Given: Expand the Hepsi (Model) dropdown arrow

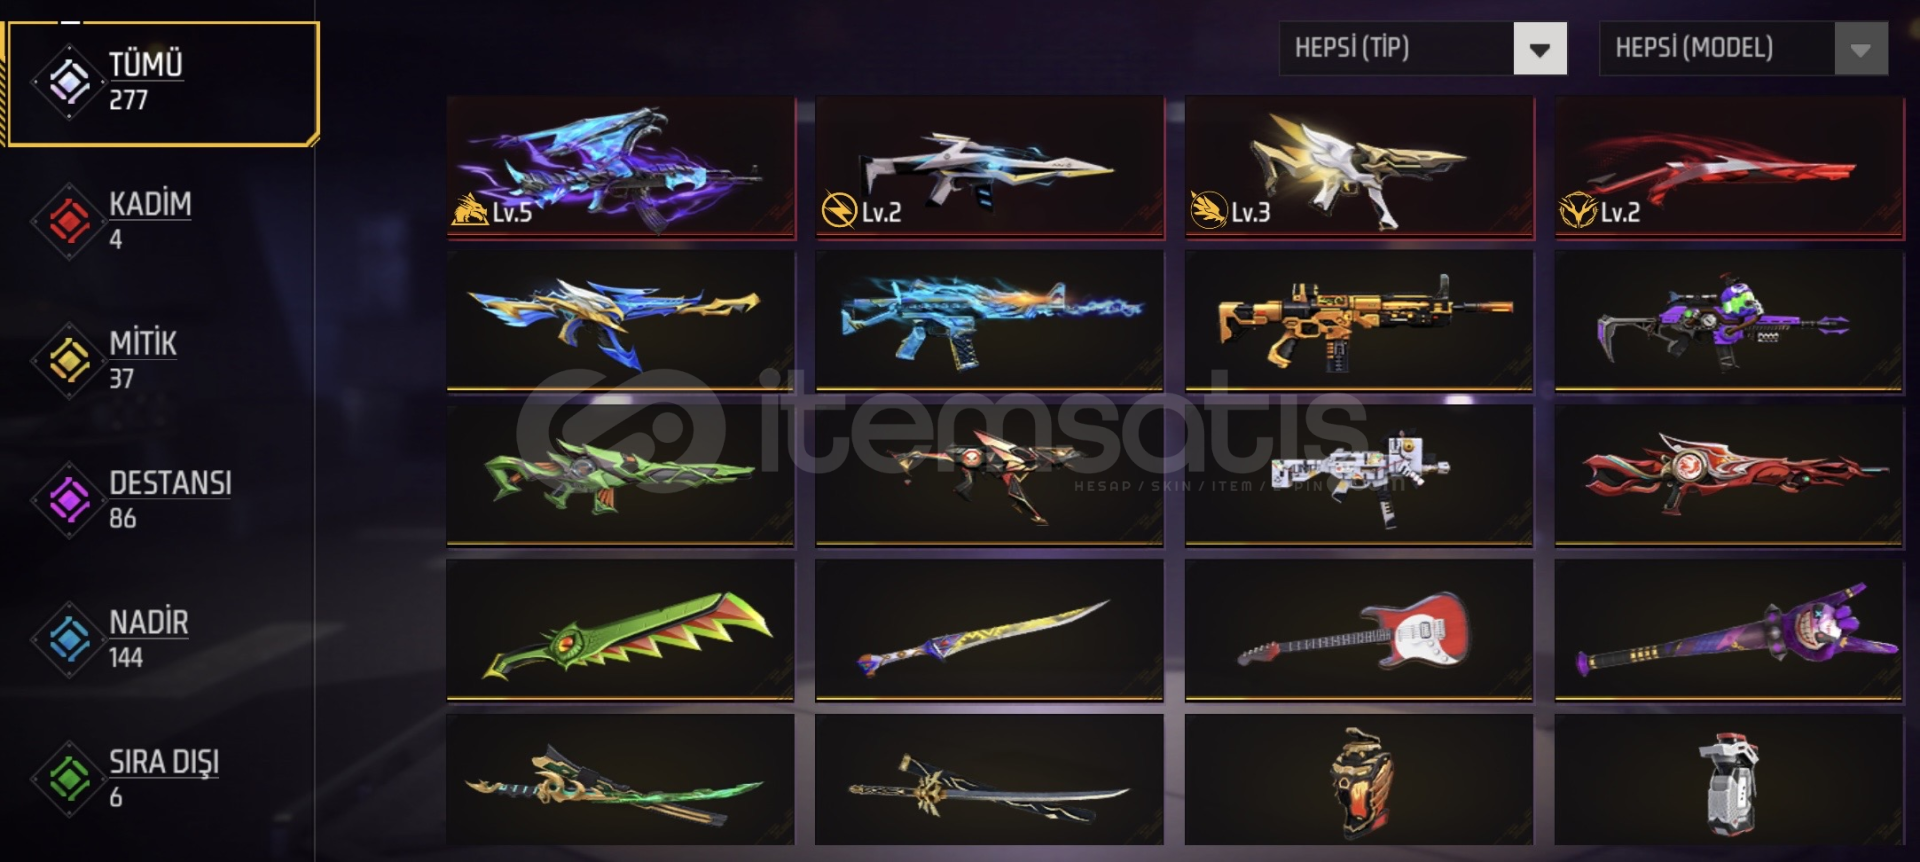Looking at the screenshot, I should point(1861,49).
